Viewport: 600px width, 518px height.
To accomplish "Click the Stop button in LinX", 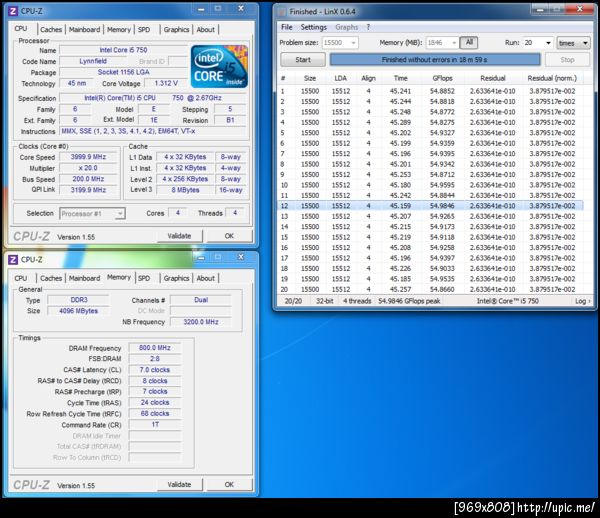I will click(567, 60).
